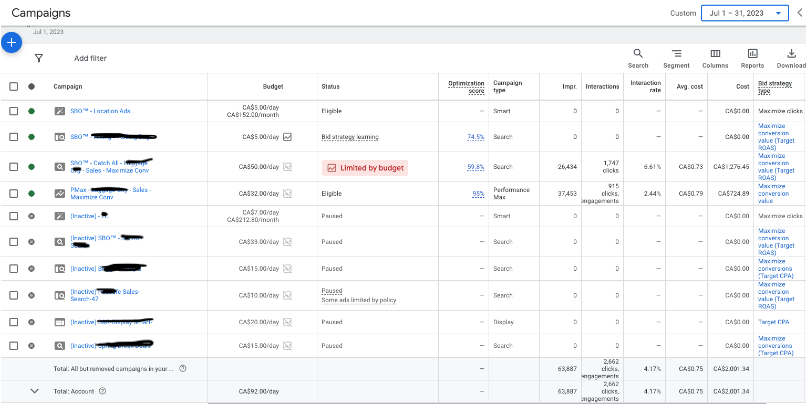The height and width of the screenshot is (410, 811).
Task: Sort by Interactions column header
Action: [602, 86]
